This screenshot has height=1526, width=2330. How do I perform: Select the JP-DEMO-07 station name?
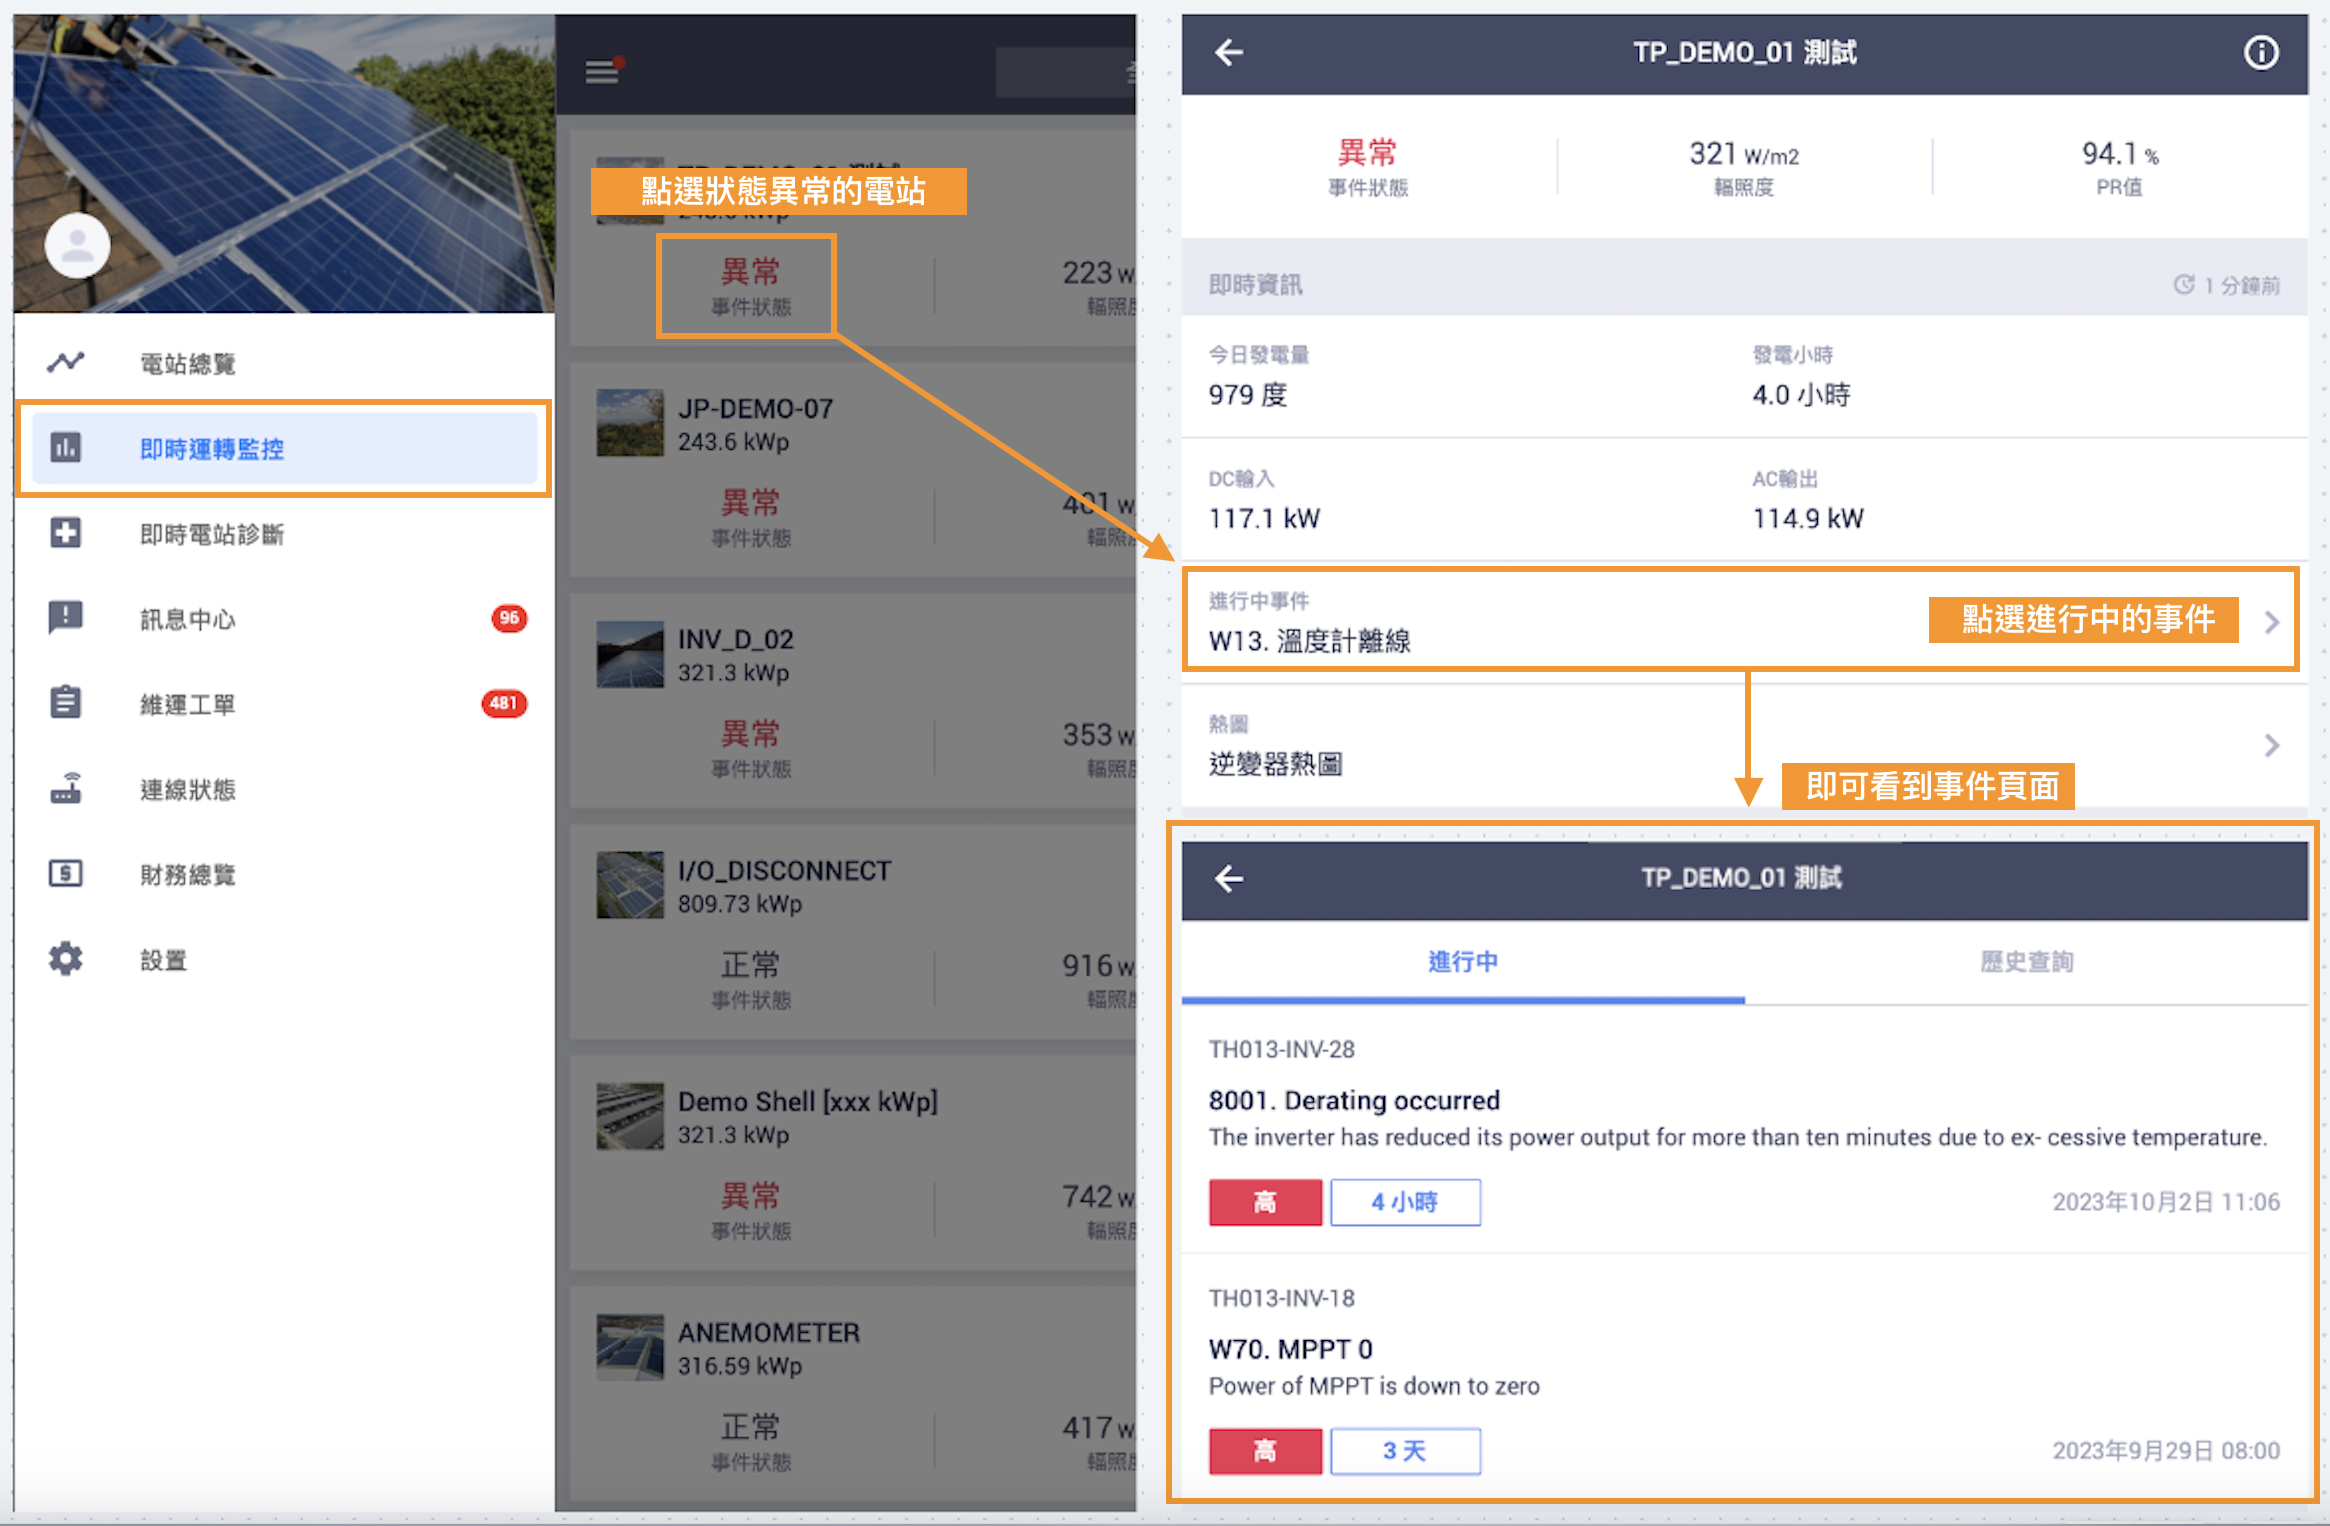click(755, 408)
